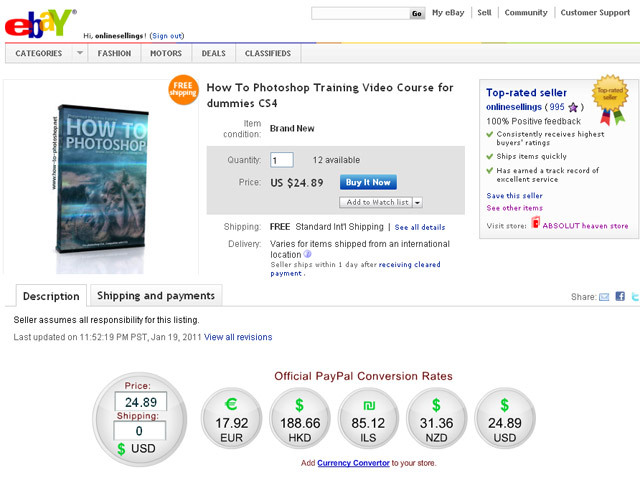Open the Add to Watch list dropdown arrow
This screenshot has height=480, width=640.
417,202
